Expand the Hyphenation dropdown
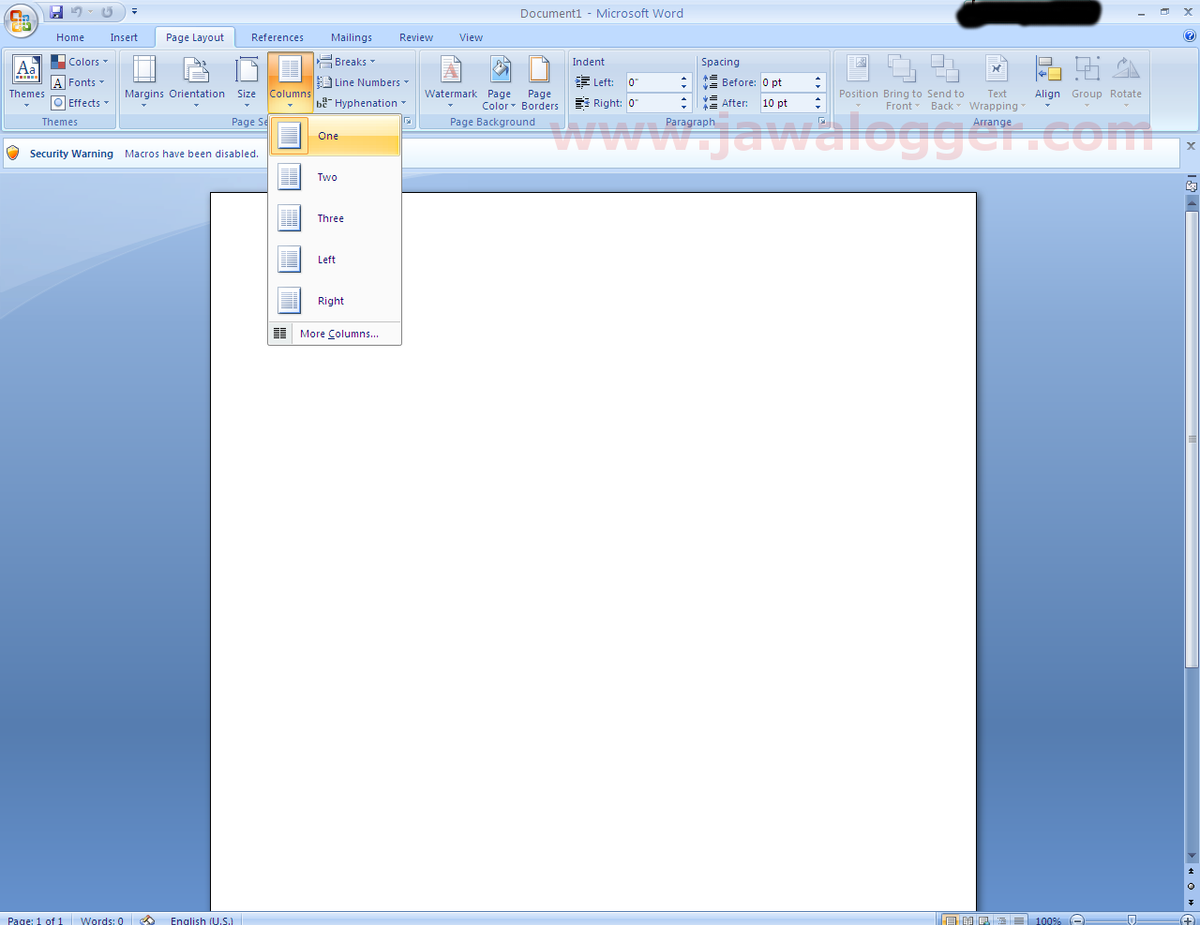Viewport: 1200px width, 925px height. tap(362, 103)
